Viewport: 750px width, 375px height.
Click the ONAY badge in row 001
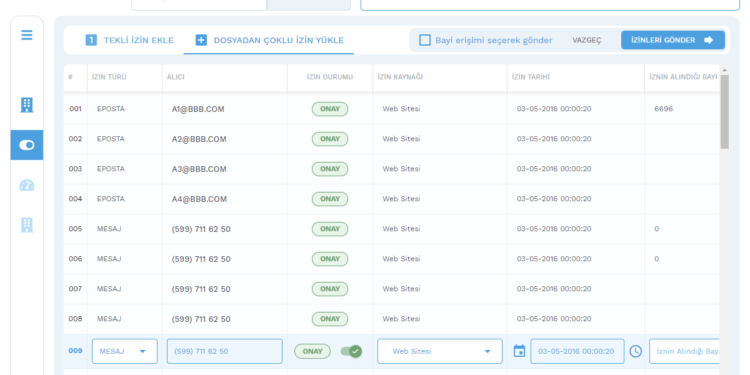(330, 109)
